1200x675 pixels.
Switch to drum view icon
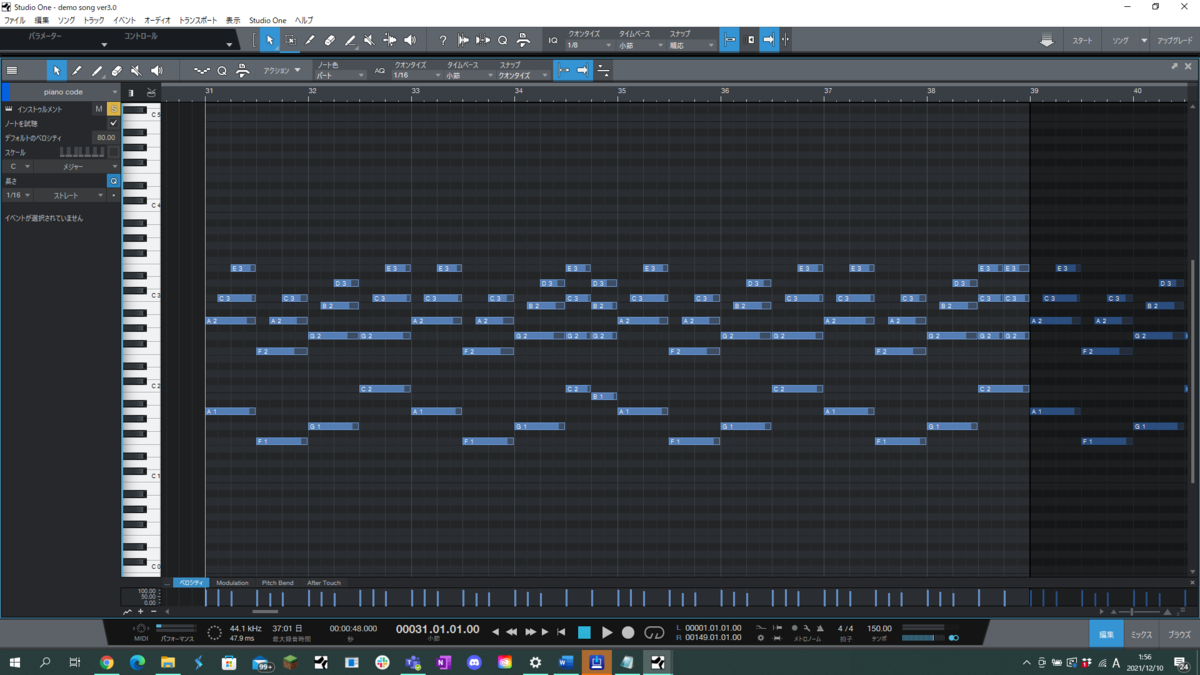tap(151, 93)
